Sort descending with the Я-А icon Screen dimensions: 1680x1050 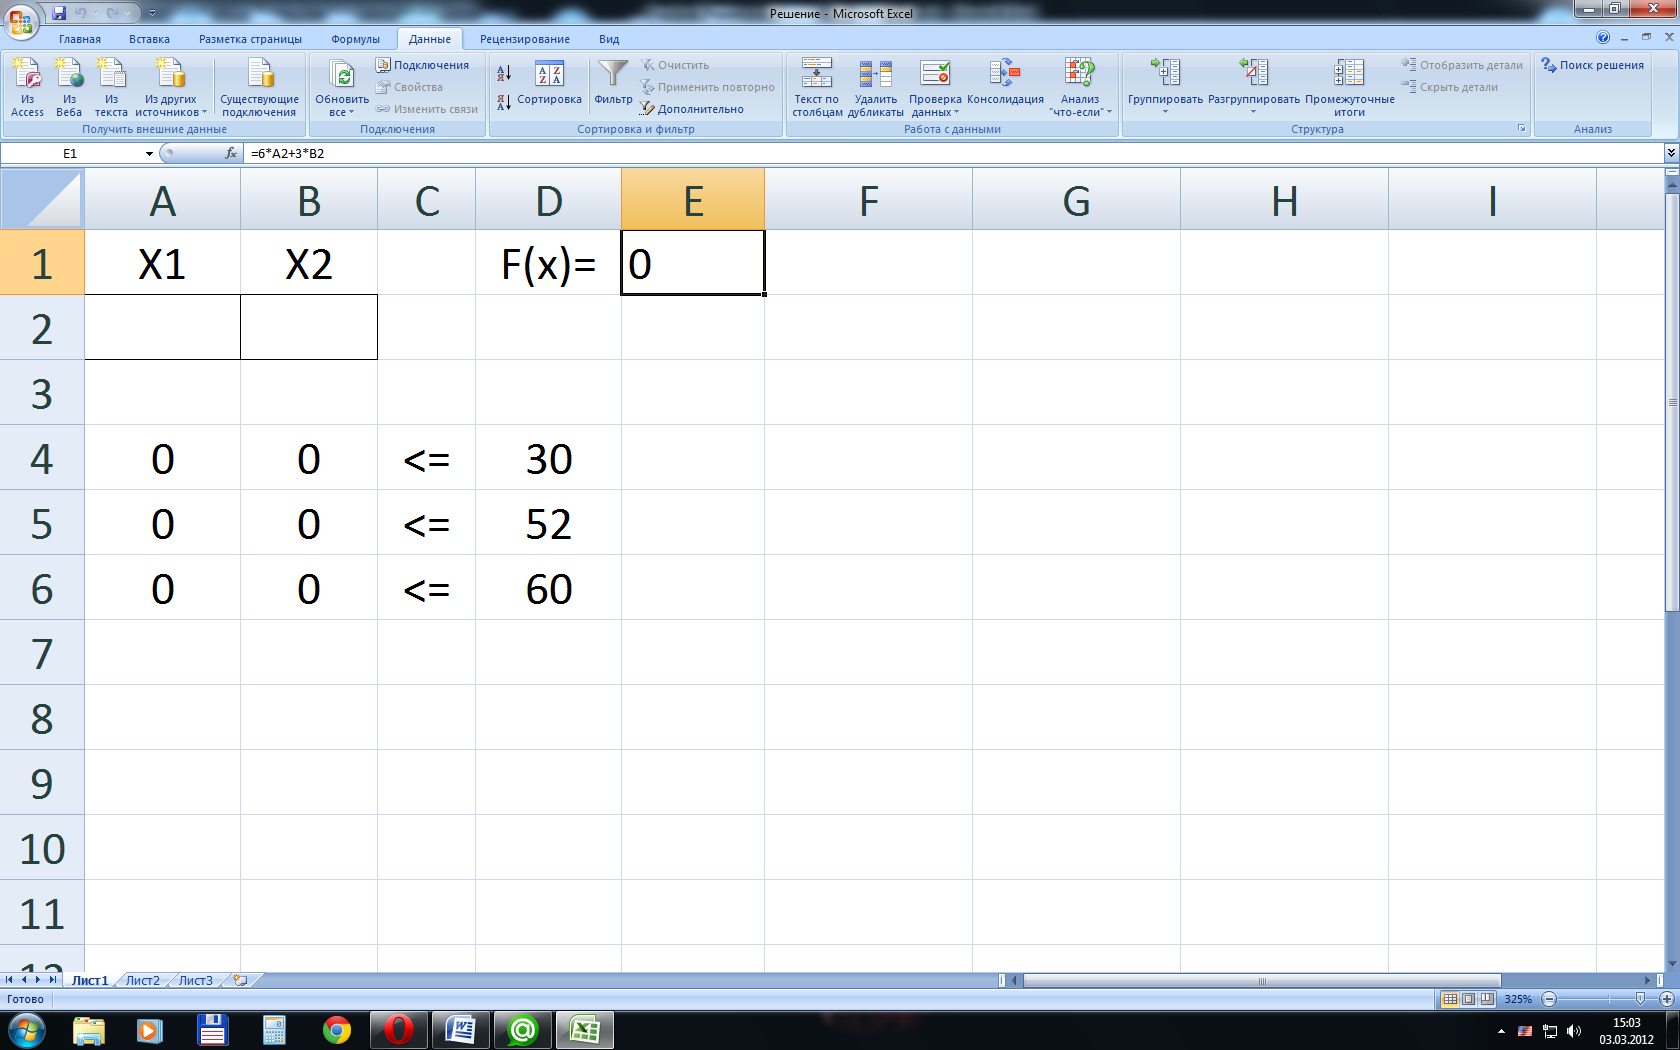[x=504, y=102]
